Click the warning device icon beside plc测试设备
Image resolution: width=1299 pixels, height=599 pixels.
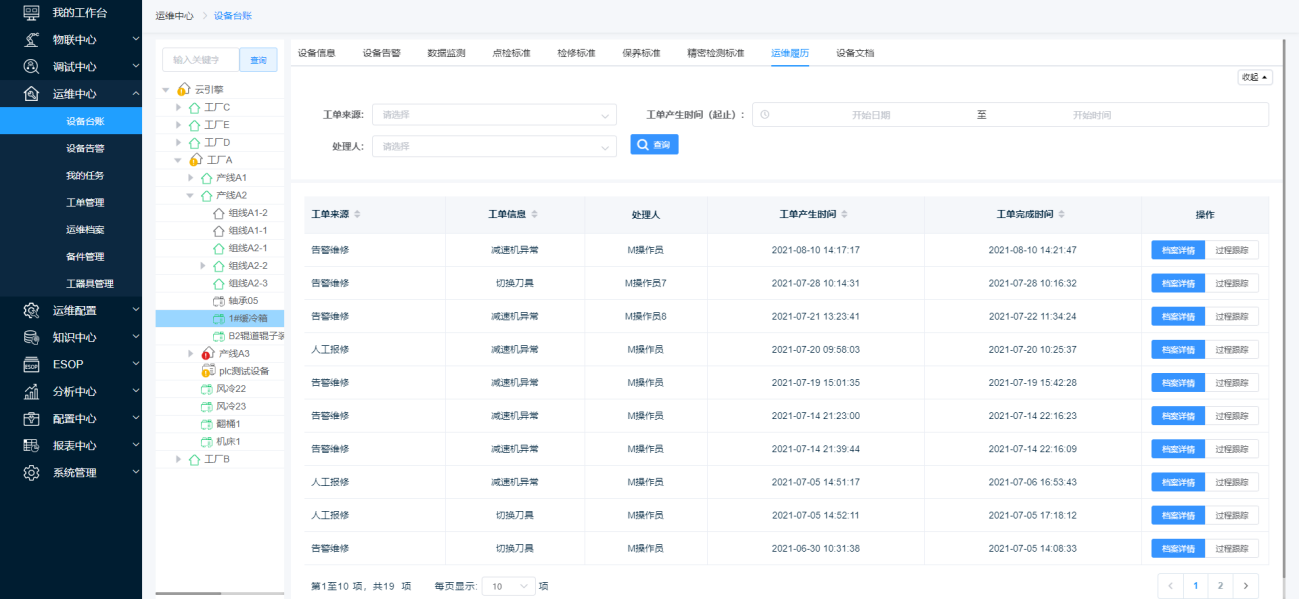pos(208,371)
